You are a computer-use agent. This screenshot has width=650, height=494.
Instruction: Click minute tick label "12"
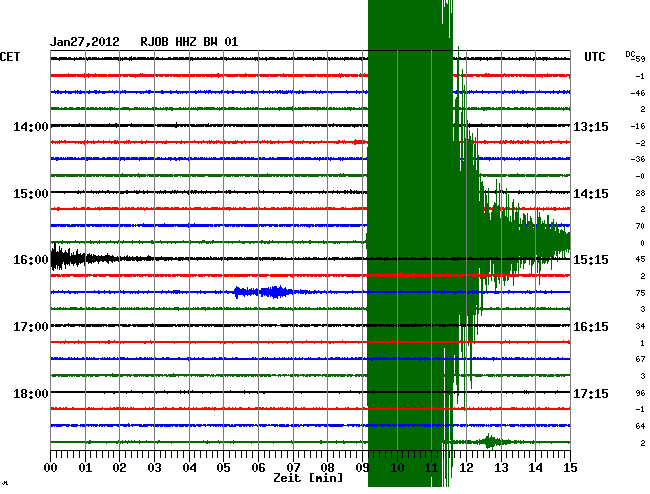click(466, 468)
